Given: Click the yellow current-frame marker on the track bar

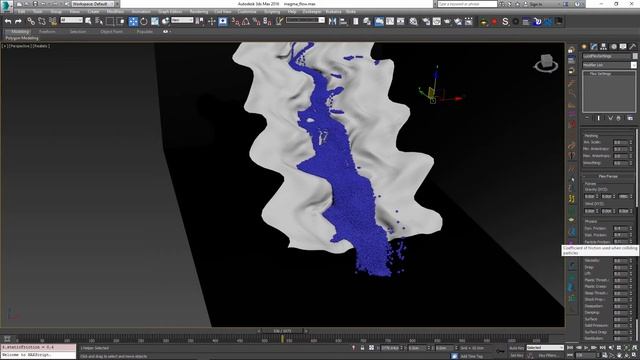Looking at the screenshot, I should [x=282, y=339].
